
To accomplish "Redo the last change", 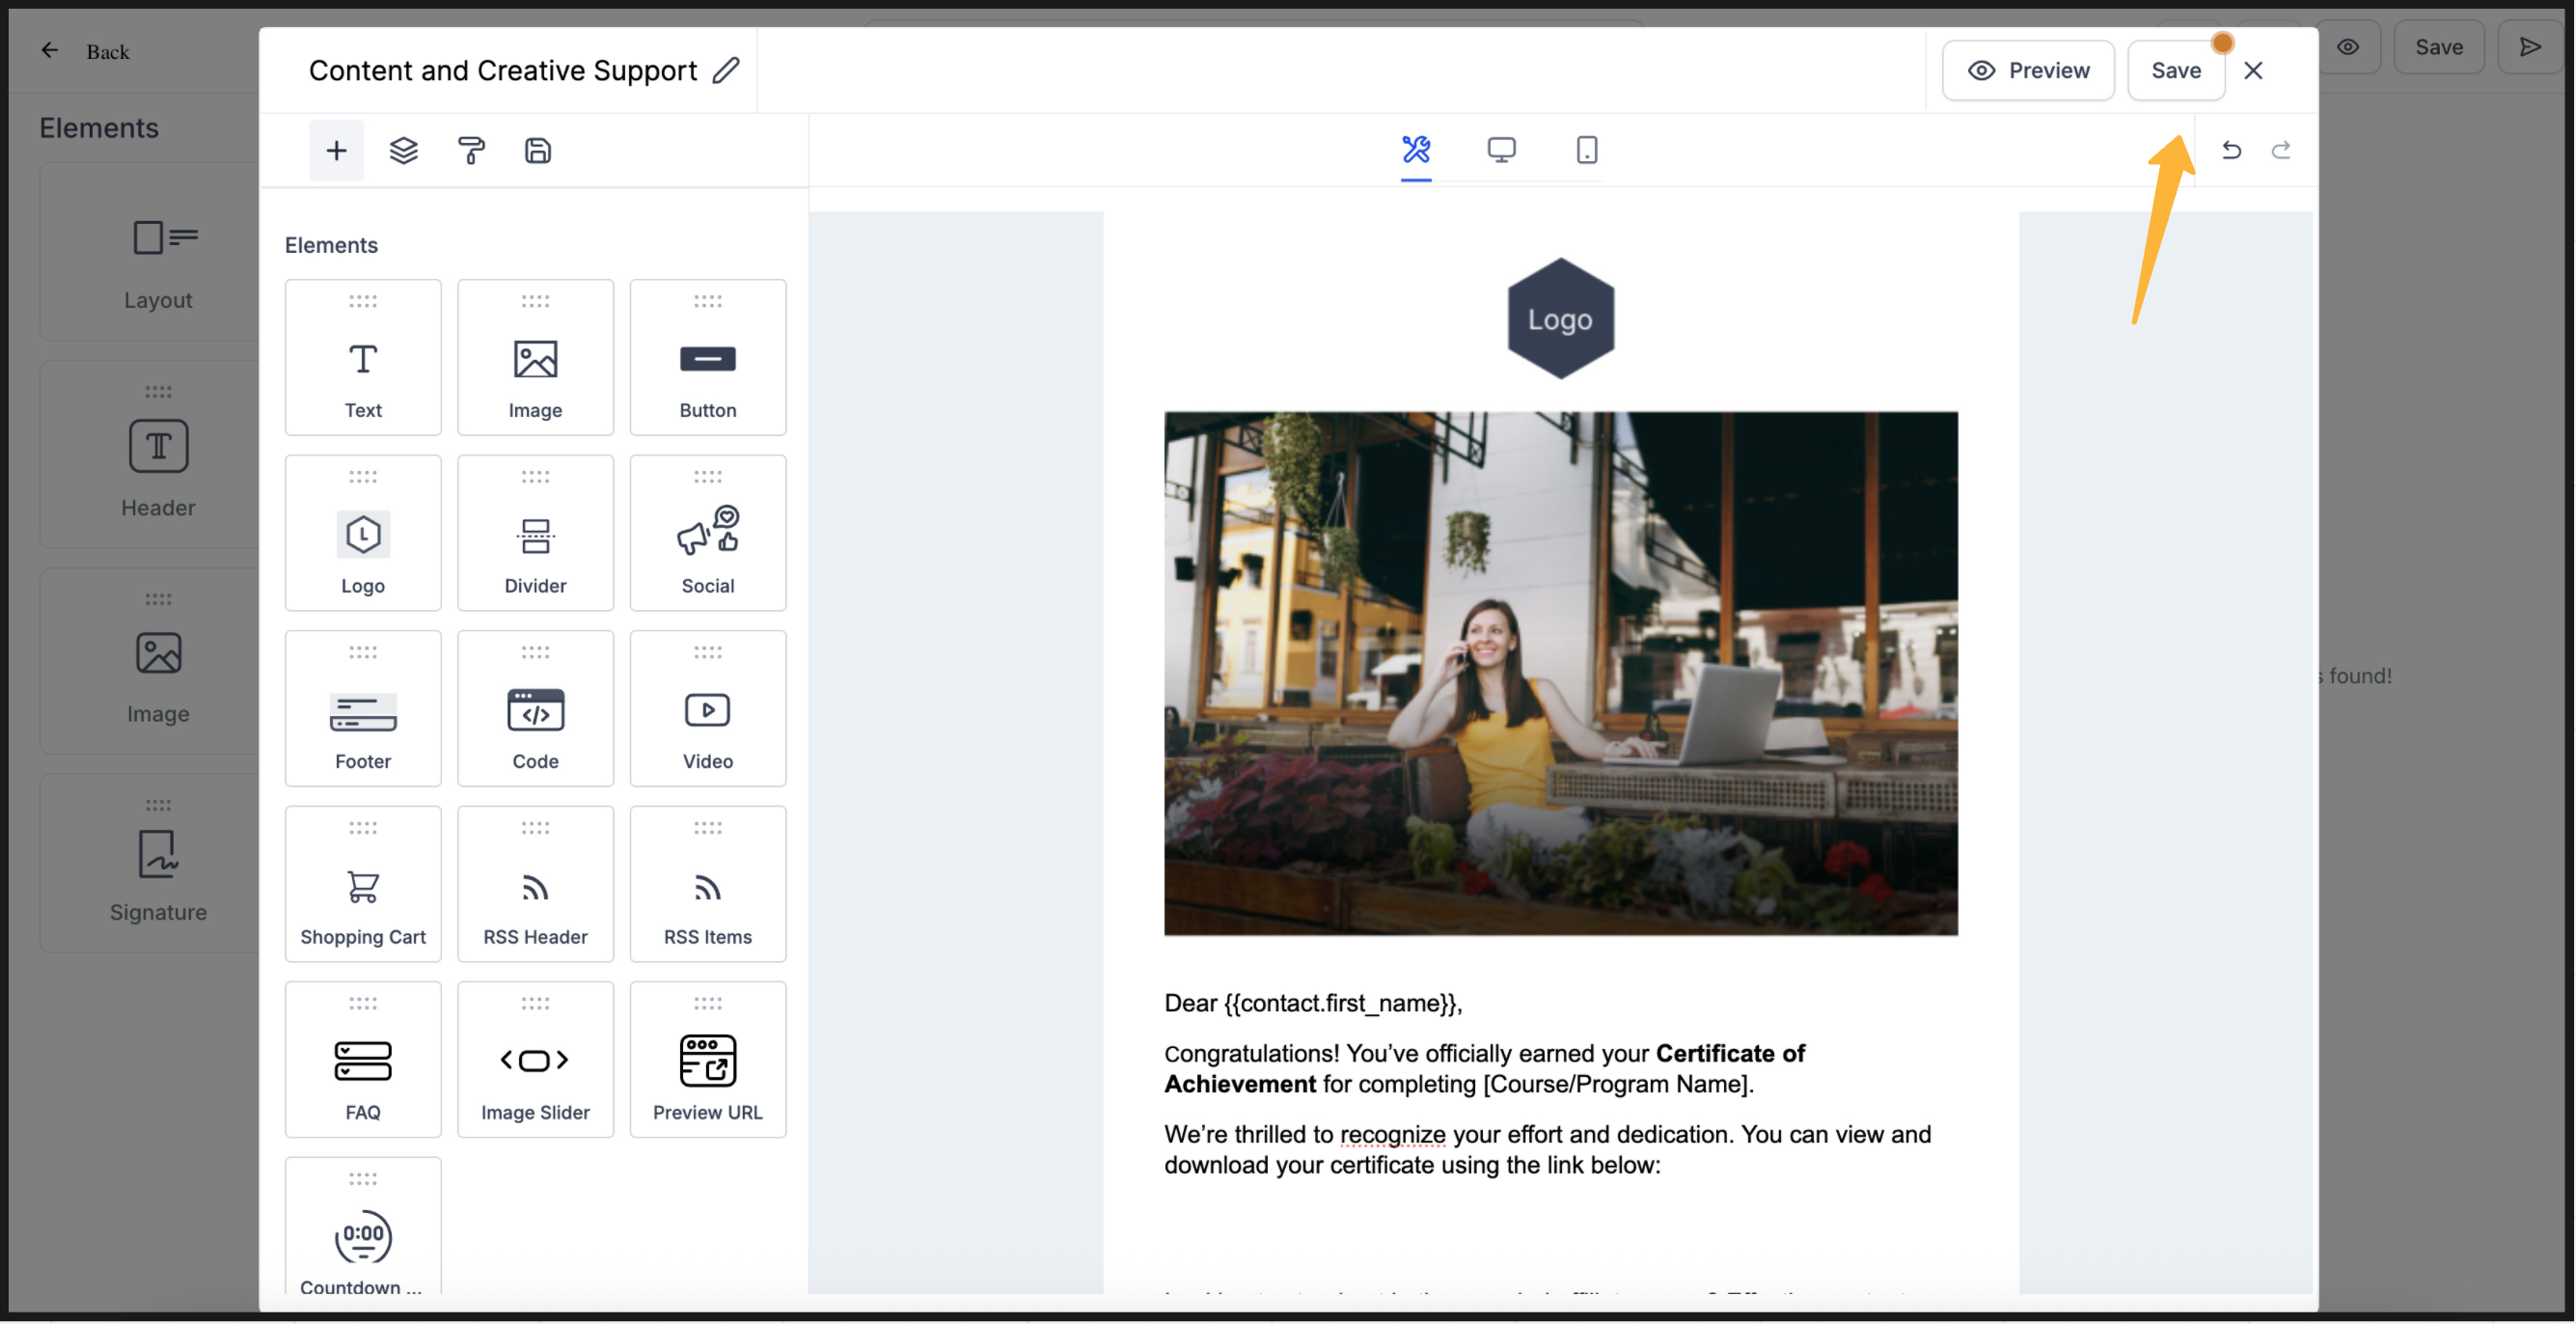I will [2281, 150].
